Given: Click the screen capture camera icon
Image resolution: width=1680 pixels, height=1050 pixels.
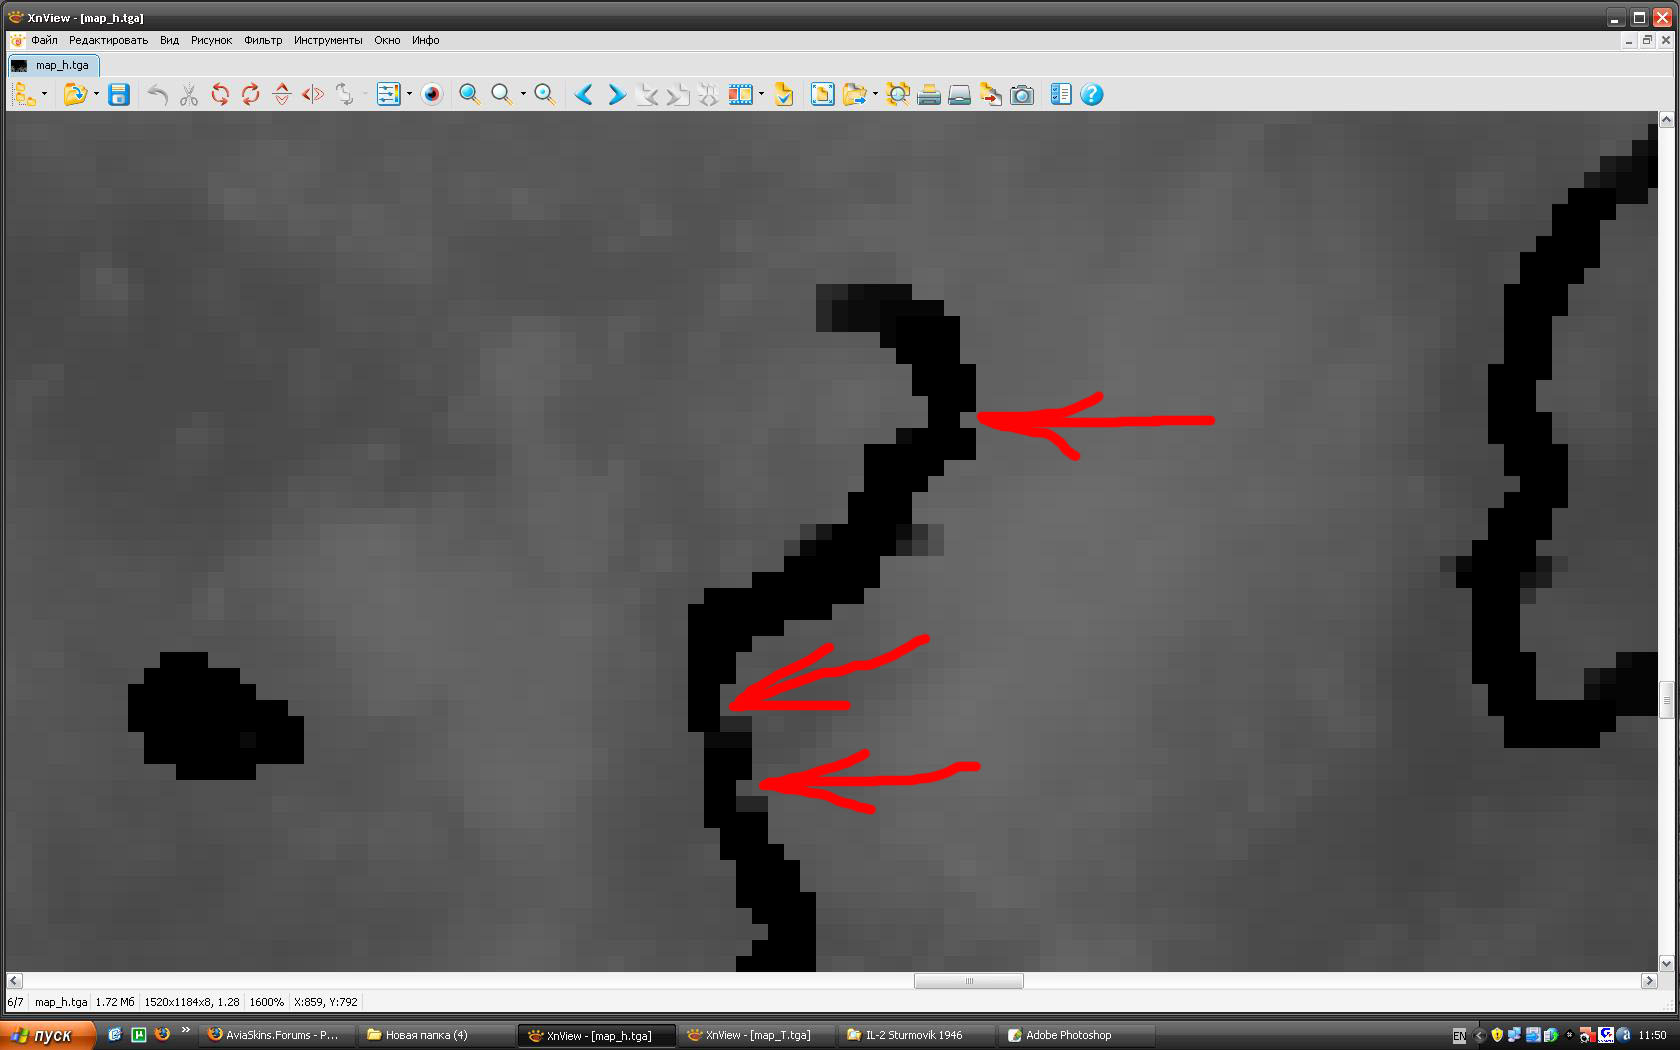Looking at the screenshot, I should click(1022, 94).
